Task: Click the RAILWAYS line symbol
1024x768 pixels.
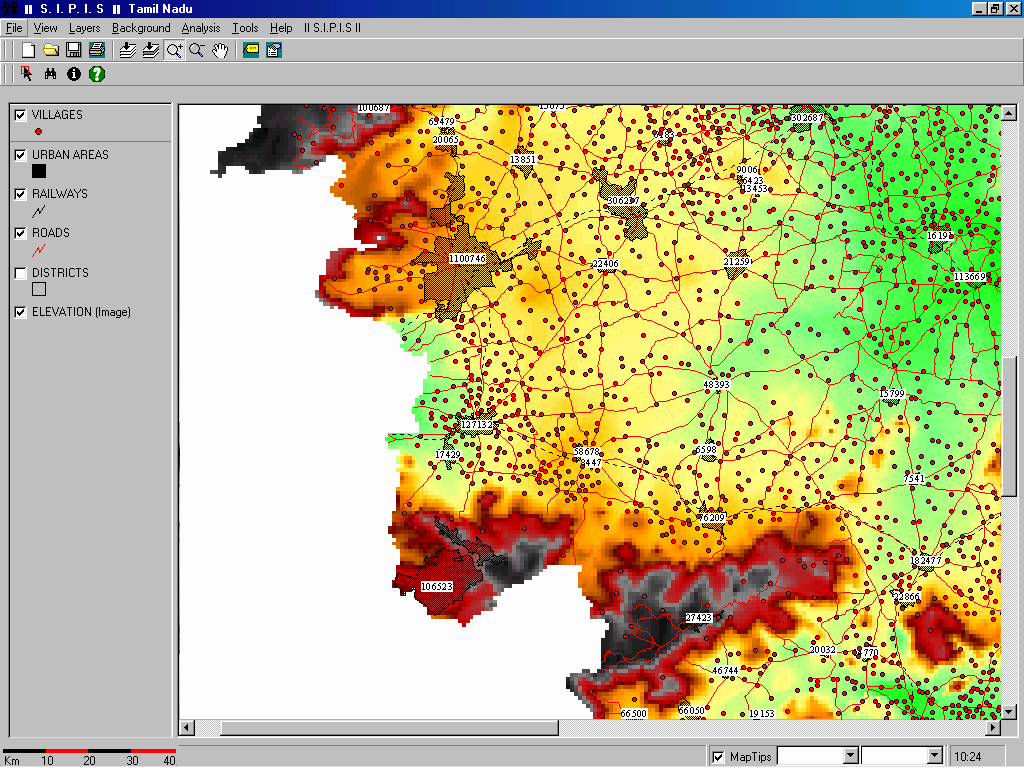Action: (x=39, y=211)
